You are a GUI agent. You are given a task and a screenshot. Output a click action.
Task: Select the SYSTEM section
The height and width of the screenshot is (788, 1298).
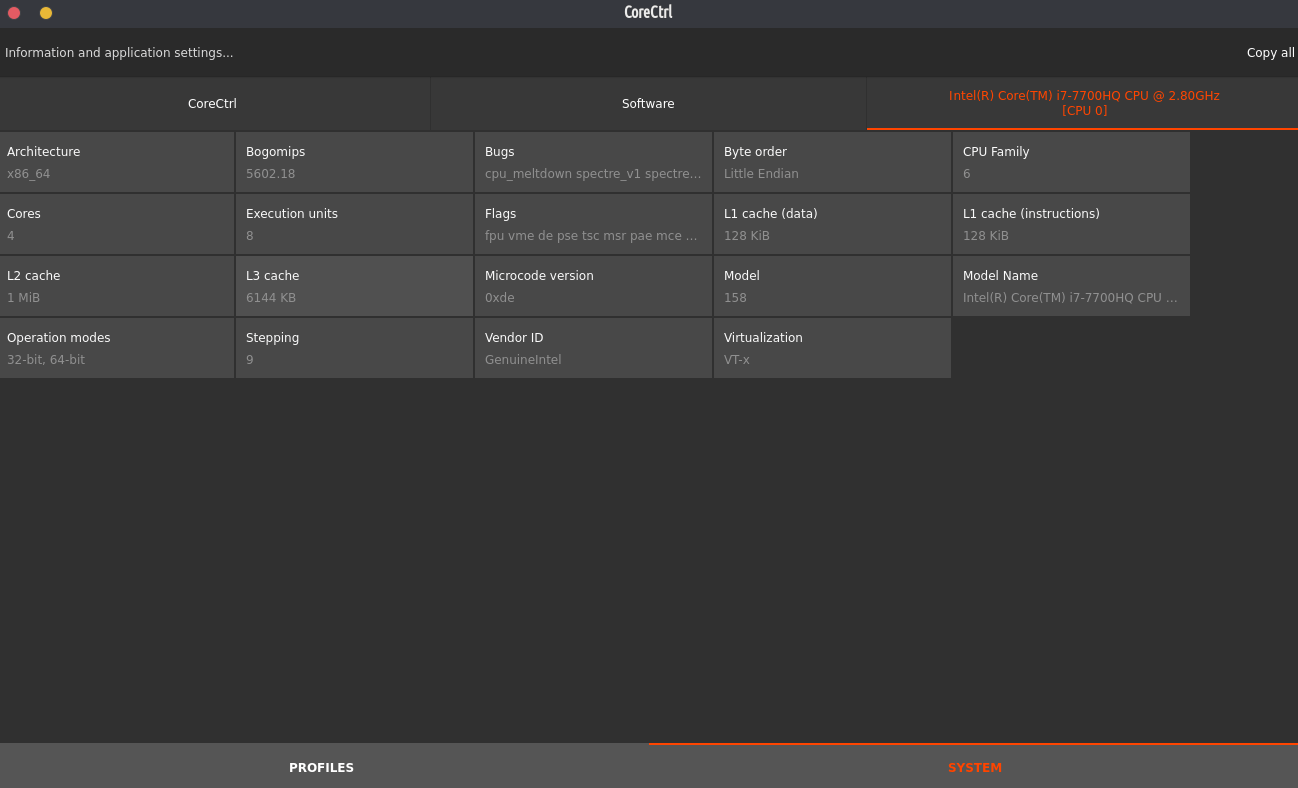(974, 767)
